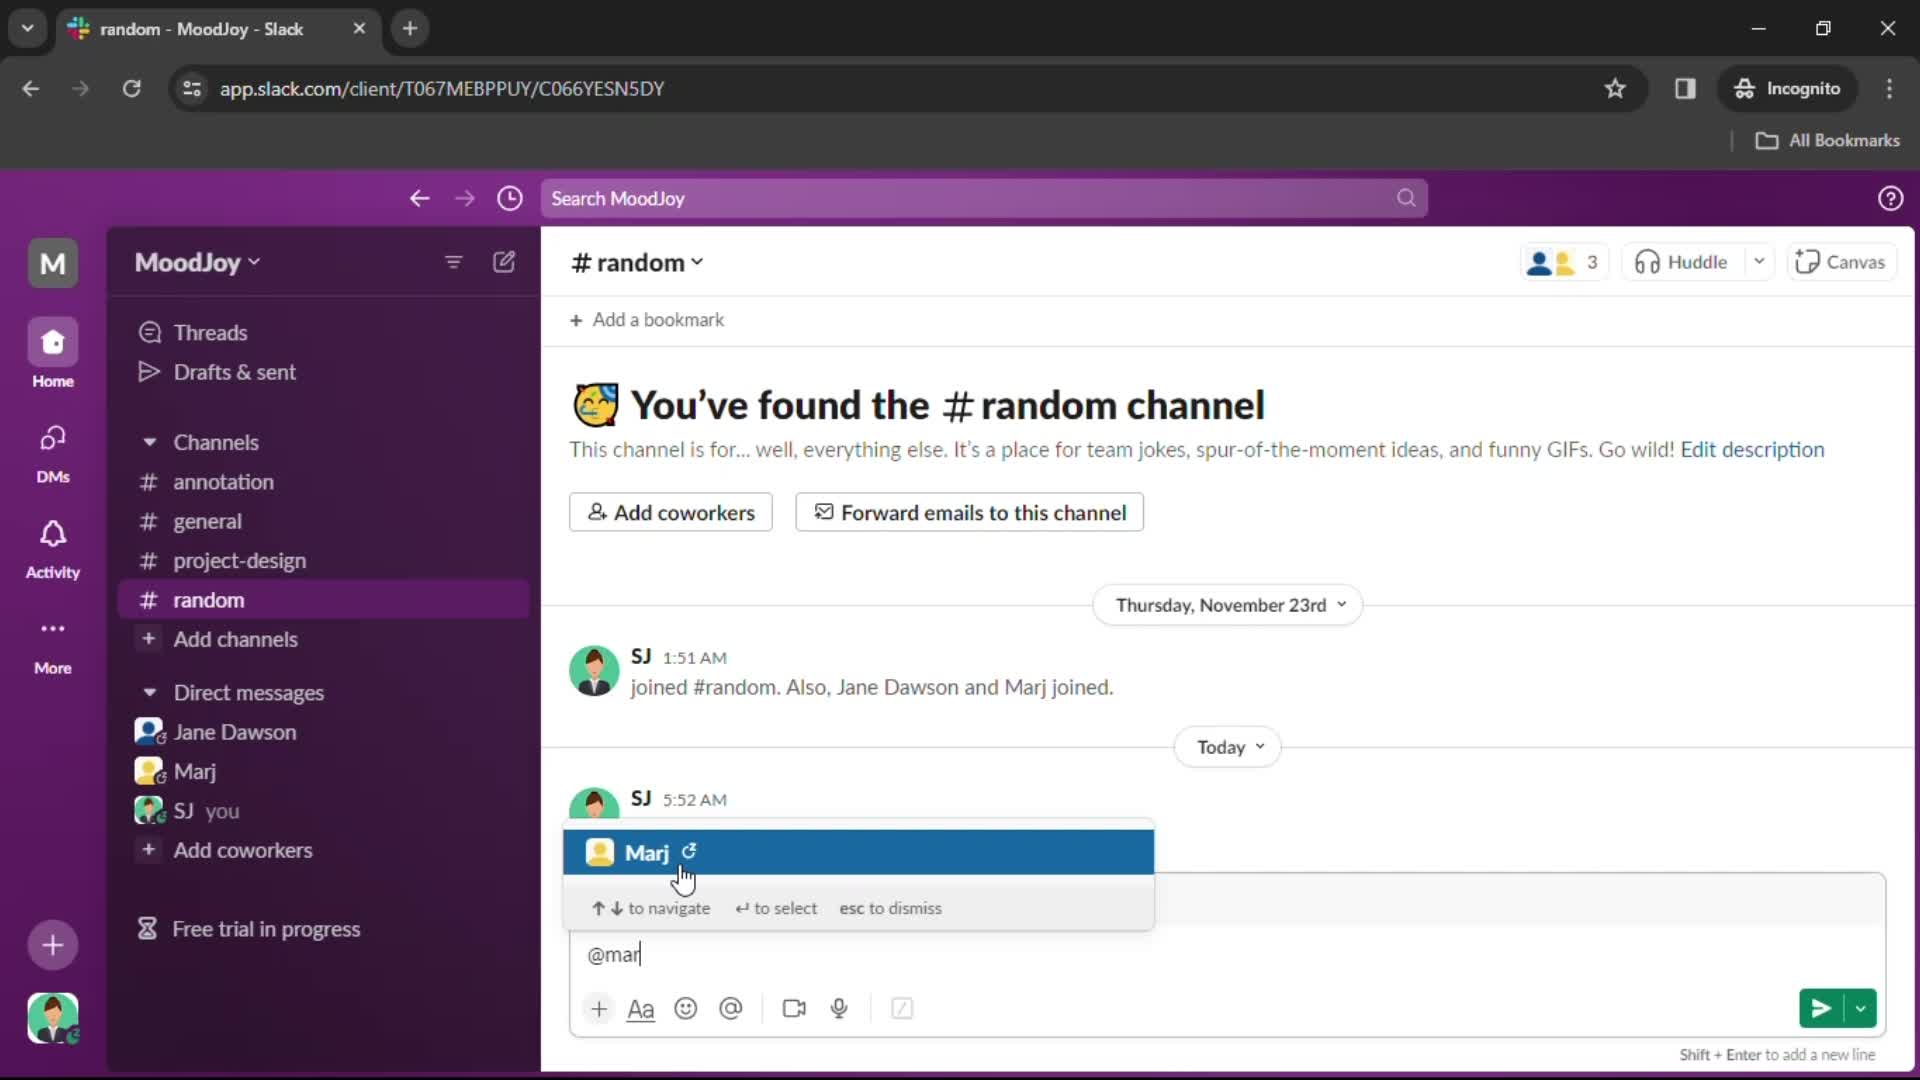Click the Search MoodJoy field
This screenshot has width=1920, height=1080.
coord(984,199)
